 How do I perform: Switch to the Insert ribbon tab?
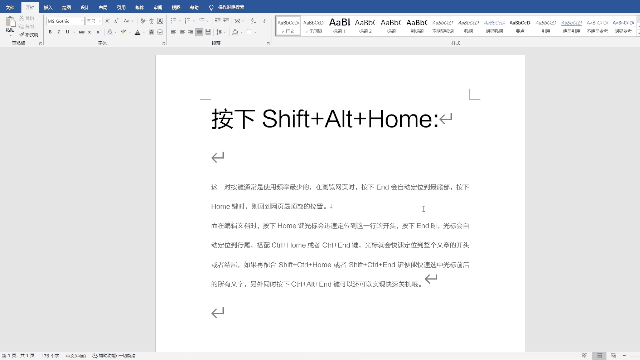(48, 7)
